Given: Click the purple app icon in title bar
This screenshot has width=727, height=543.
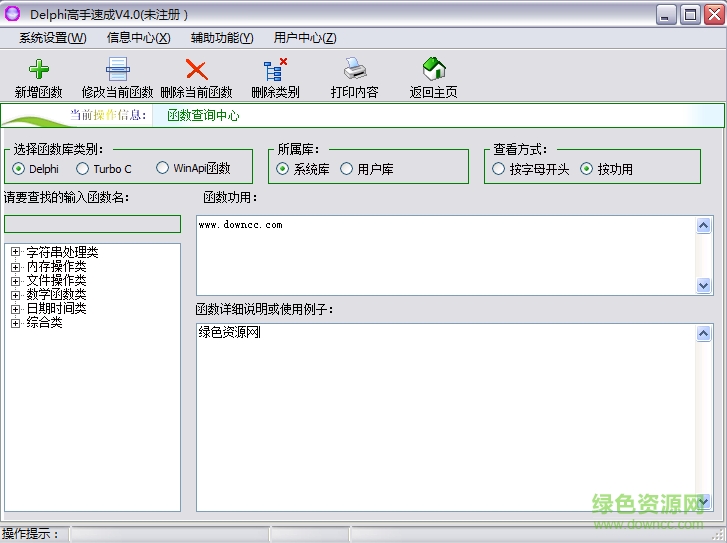Looking at the screenshot, I should [x=13, y=14].
